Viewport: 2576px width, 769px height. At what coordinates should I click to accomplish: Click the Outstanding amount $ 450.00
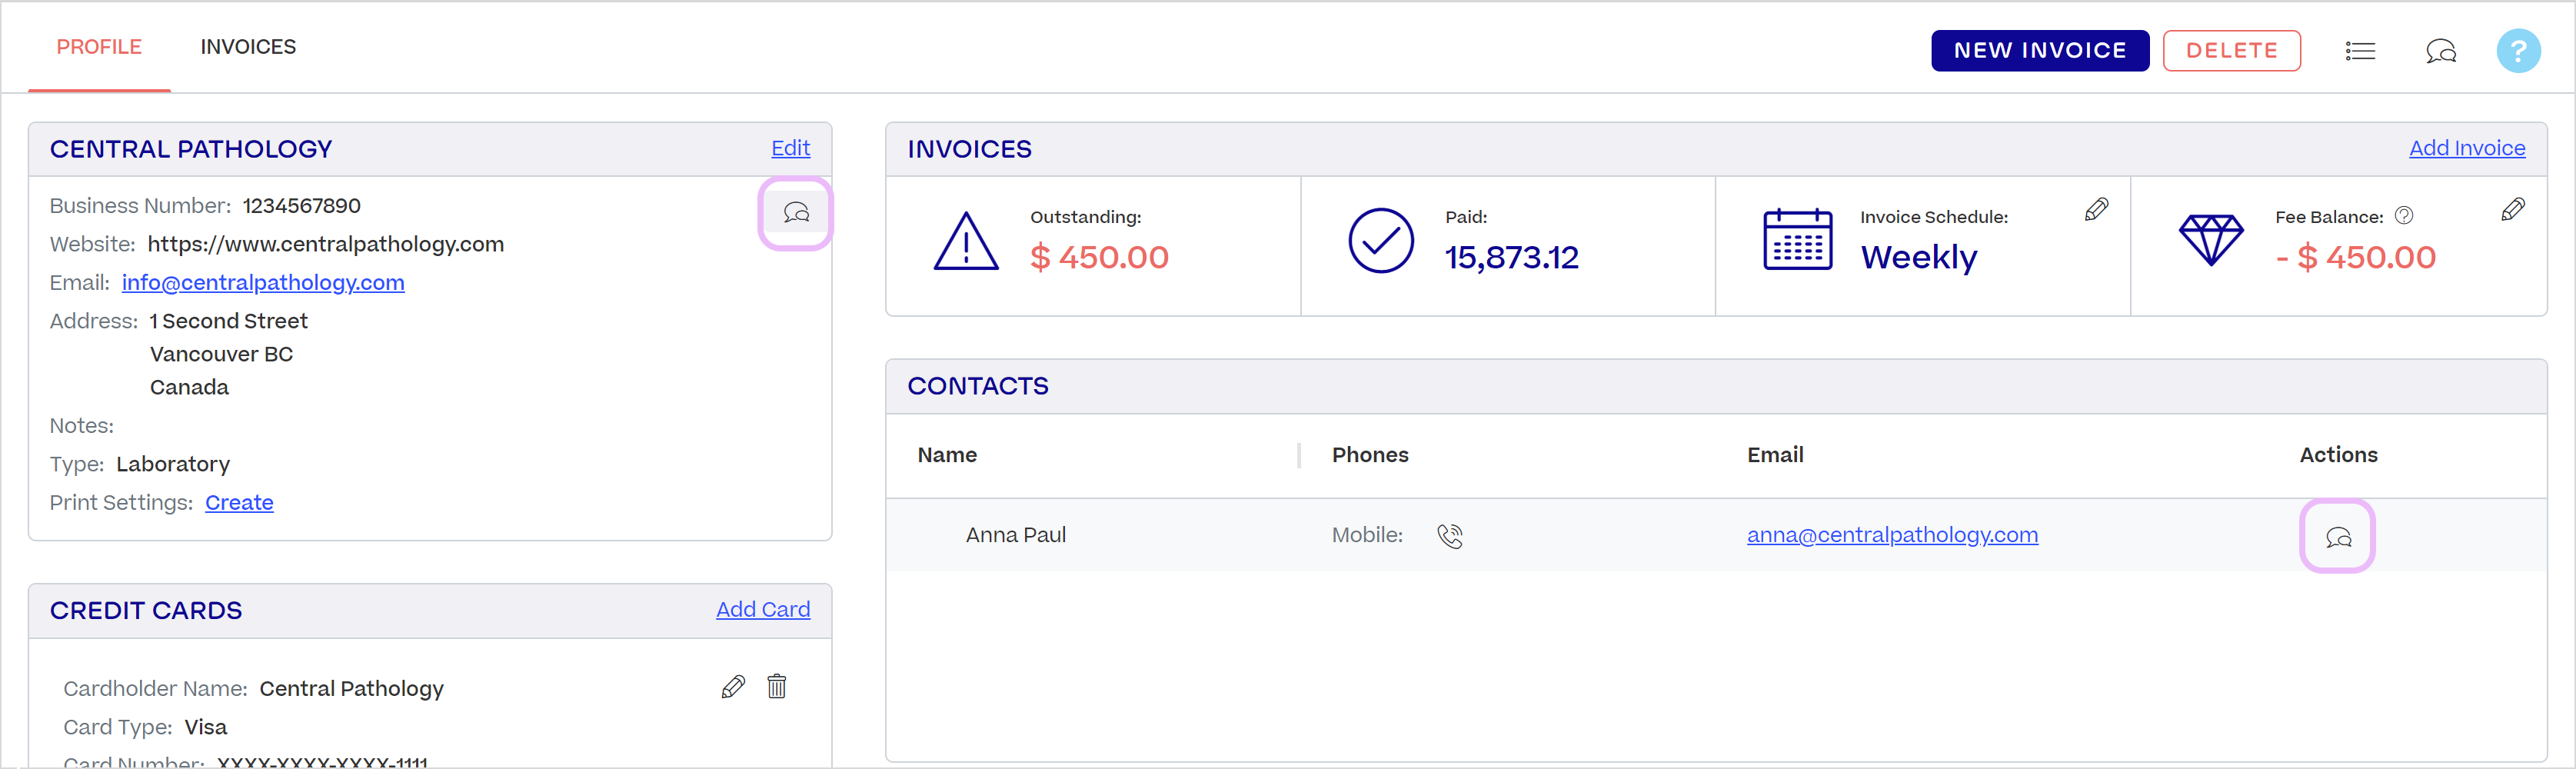(1099, 258)
